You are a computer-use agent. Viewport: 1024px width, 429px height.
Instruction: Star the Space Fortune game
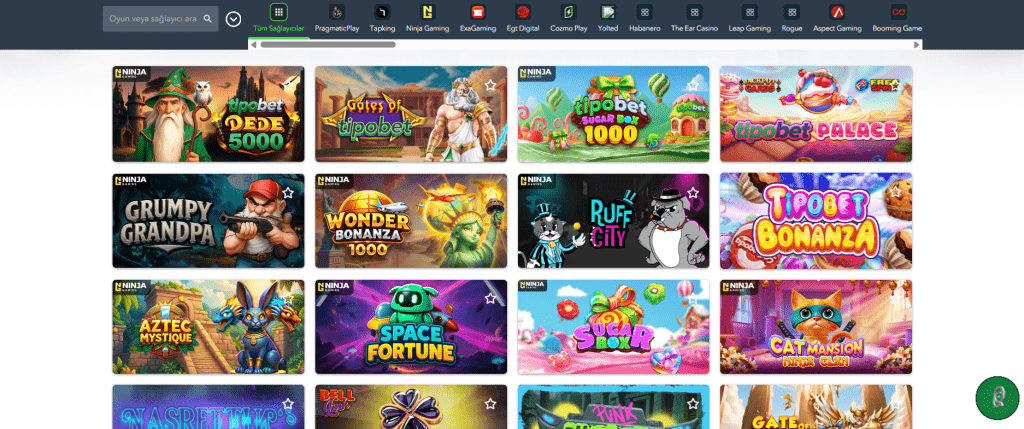coord(490,298)
